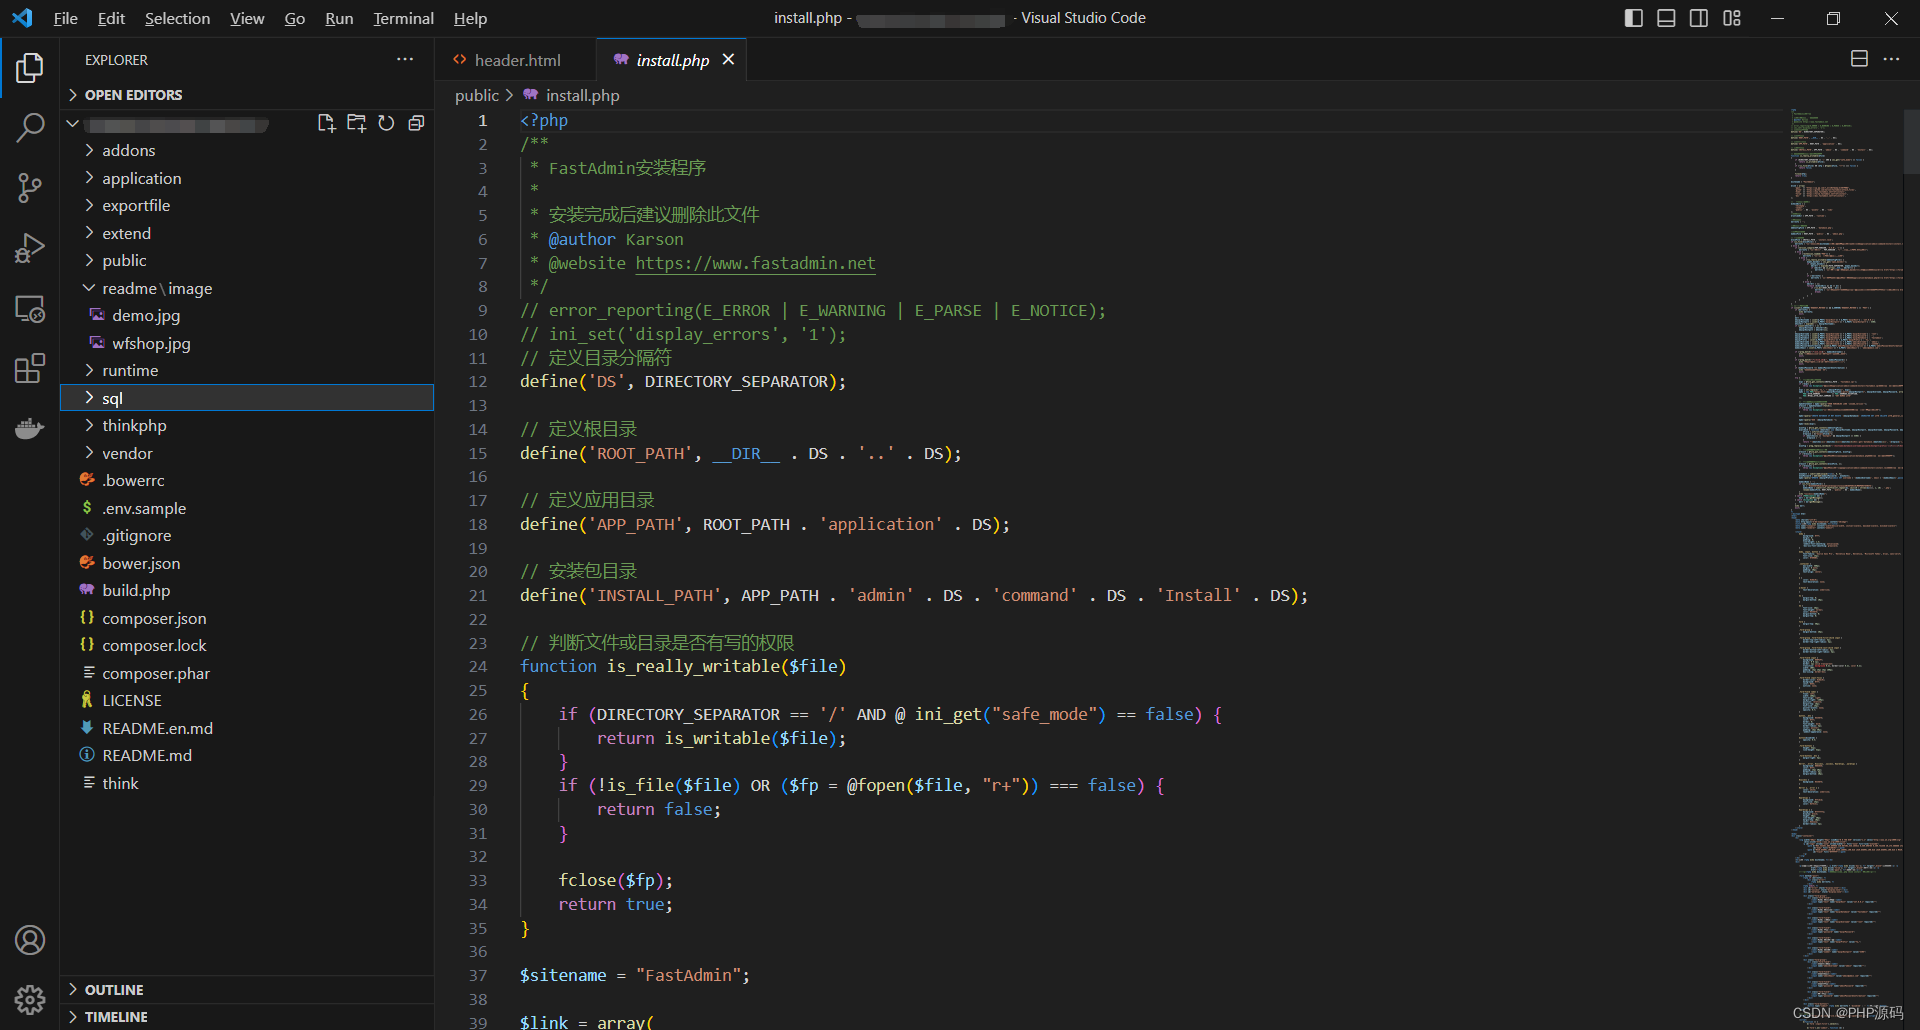Viewport: 1920px width, 1030px height.
Task: Open the LICENSE file
Action: (x=247, y=700)
